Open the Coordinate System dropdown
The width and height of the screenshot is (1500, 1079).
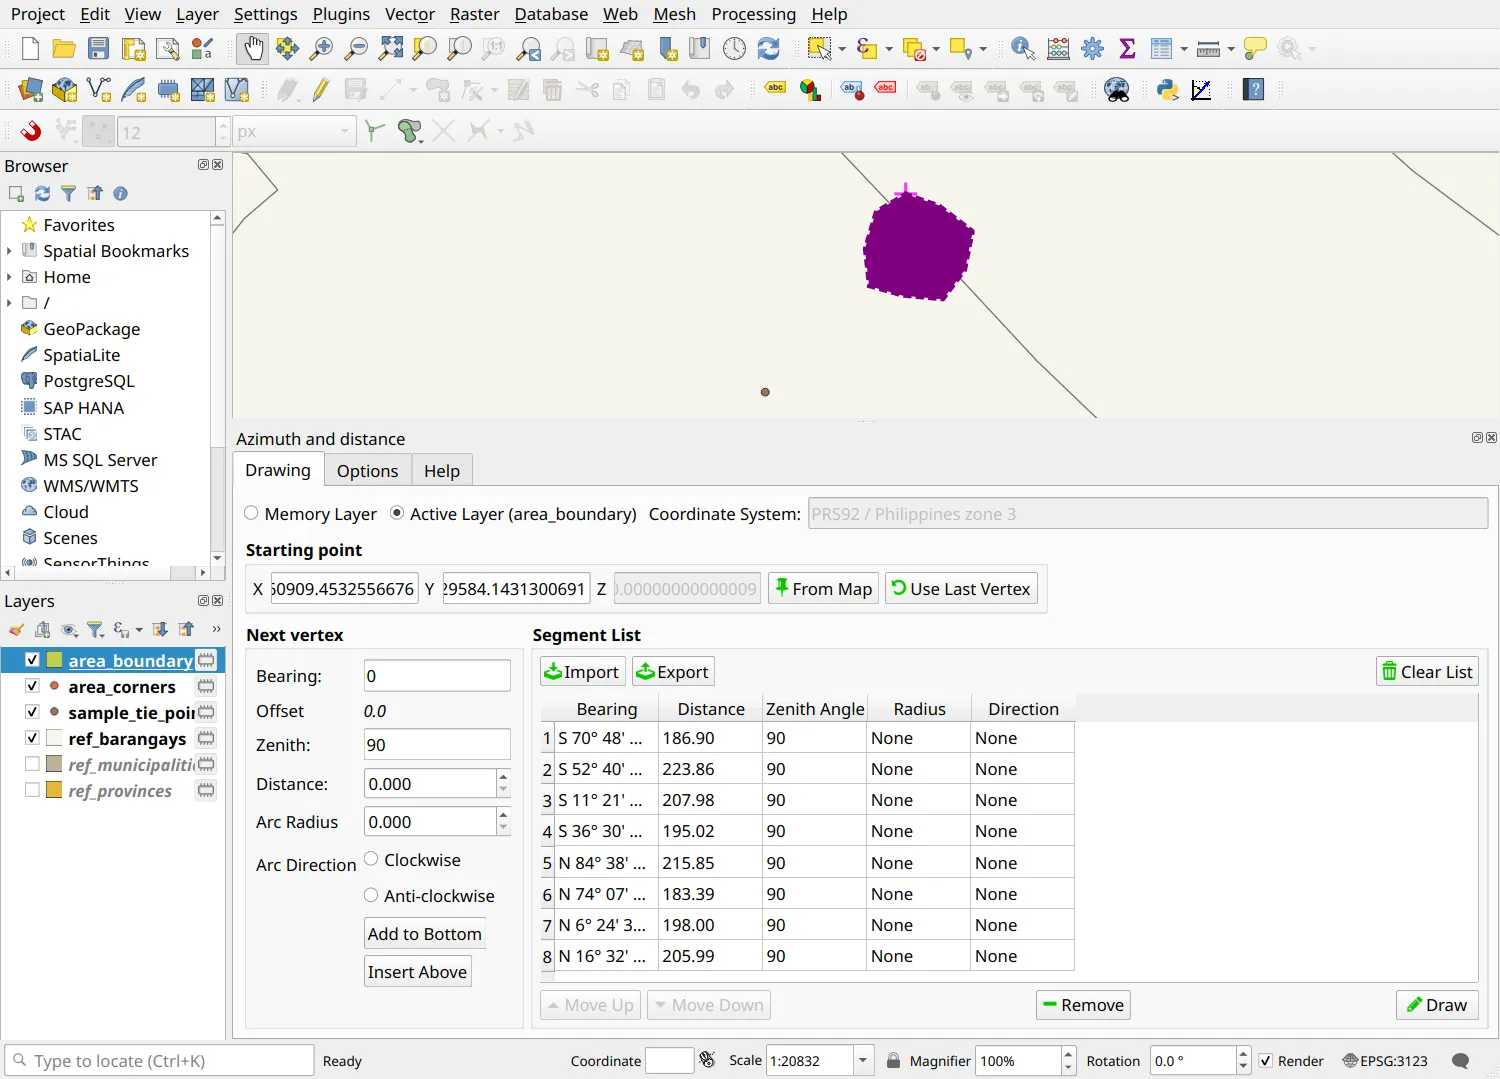[x=1148, y=514]
